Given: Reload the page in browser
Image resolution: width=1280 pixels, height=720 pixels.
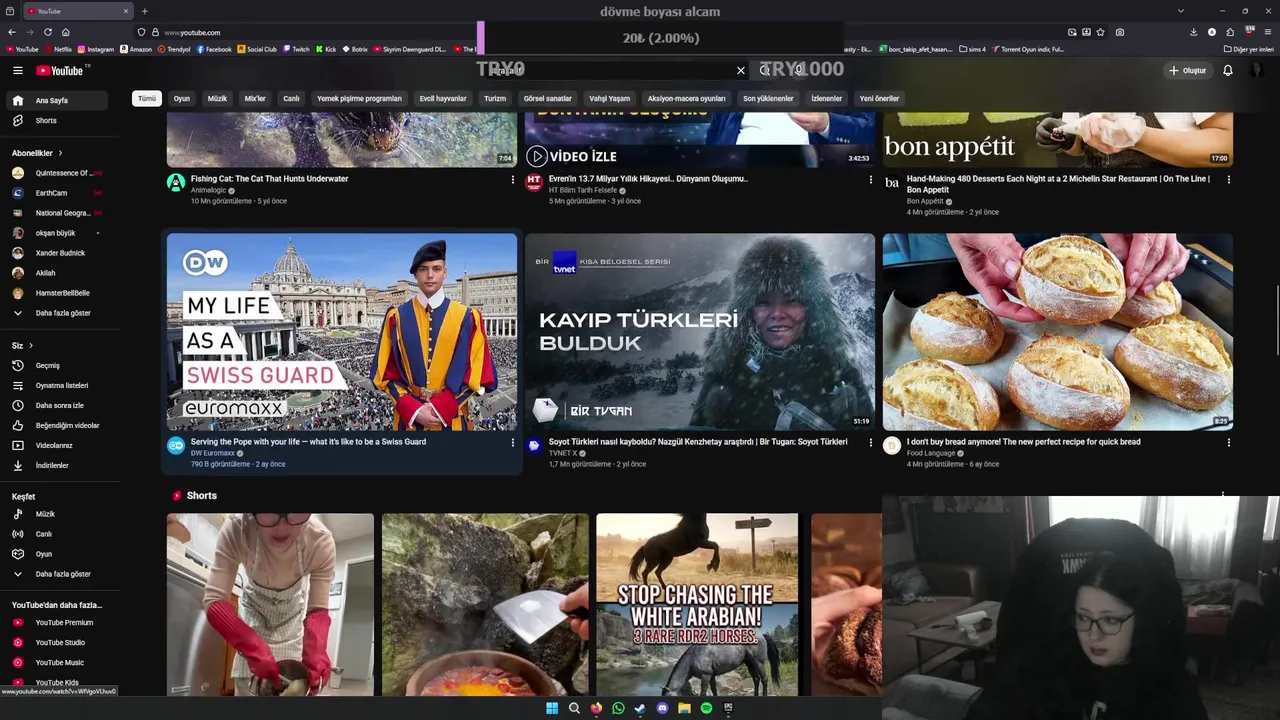Looking at the screenshot, I should (47, 32).
